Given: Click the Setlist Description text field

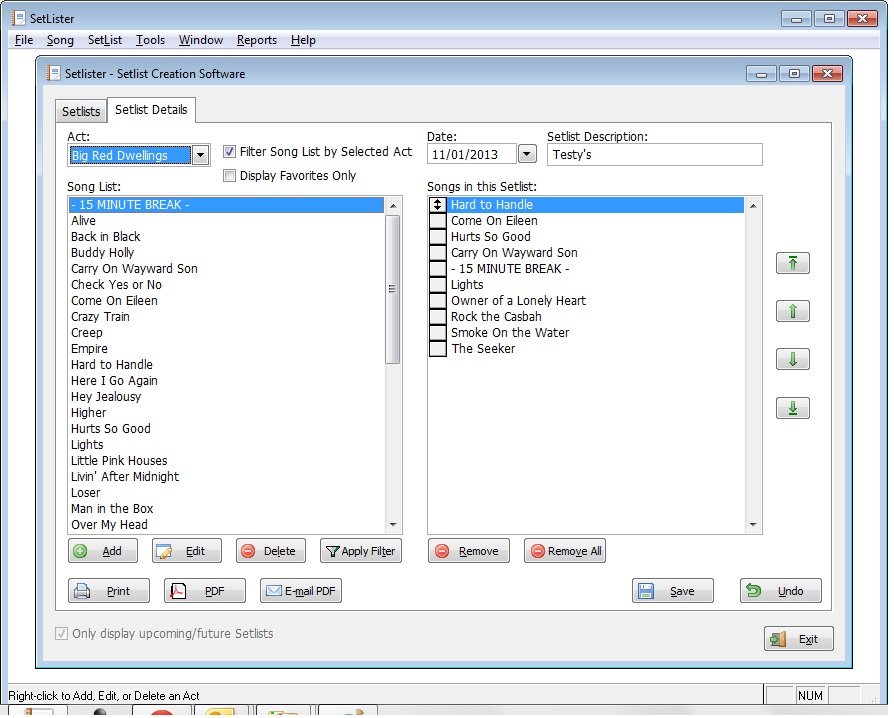Looking at the screenshot, I should click(654, 155).
